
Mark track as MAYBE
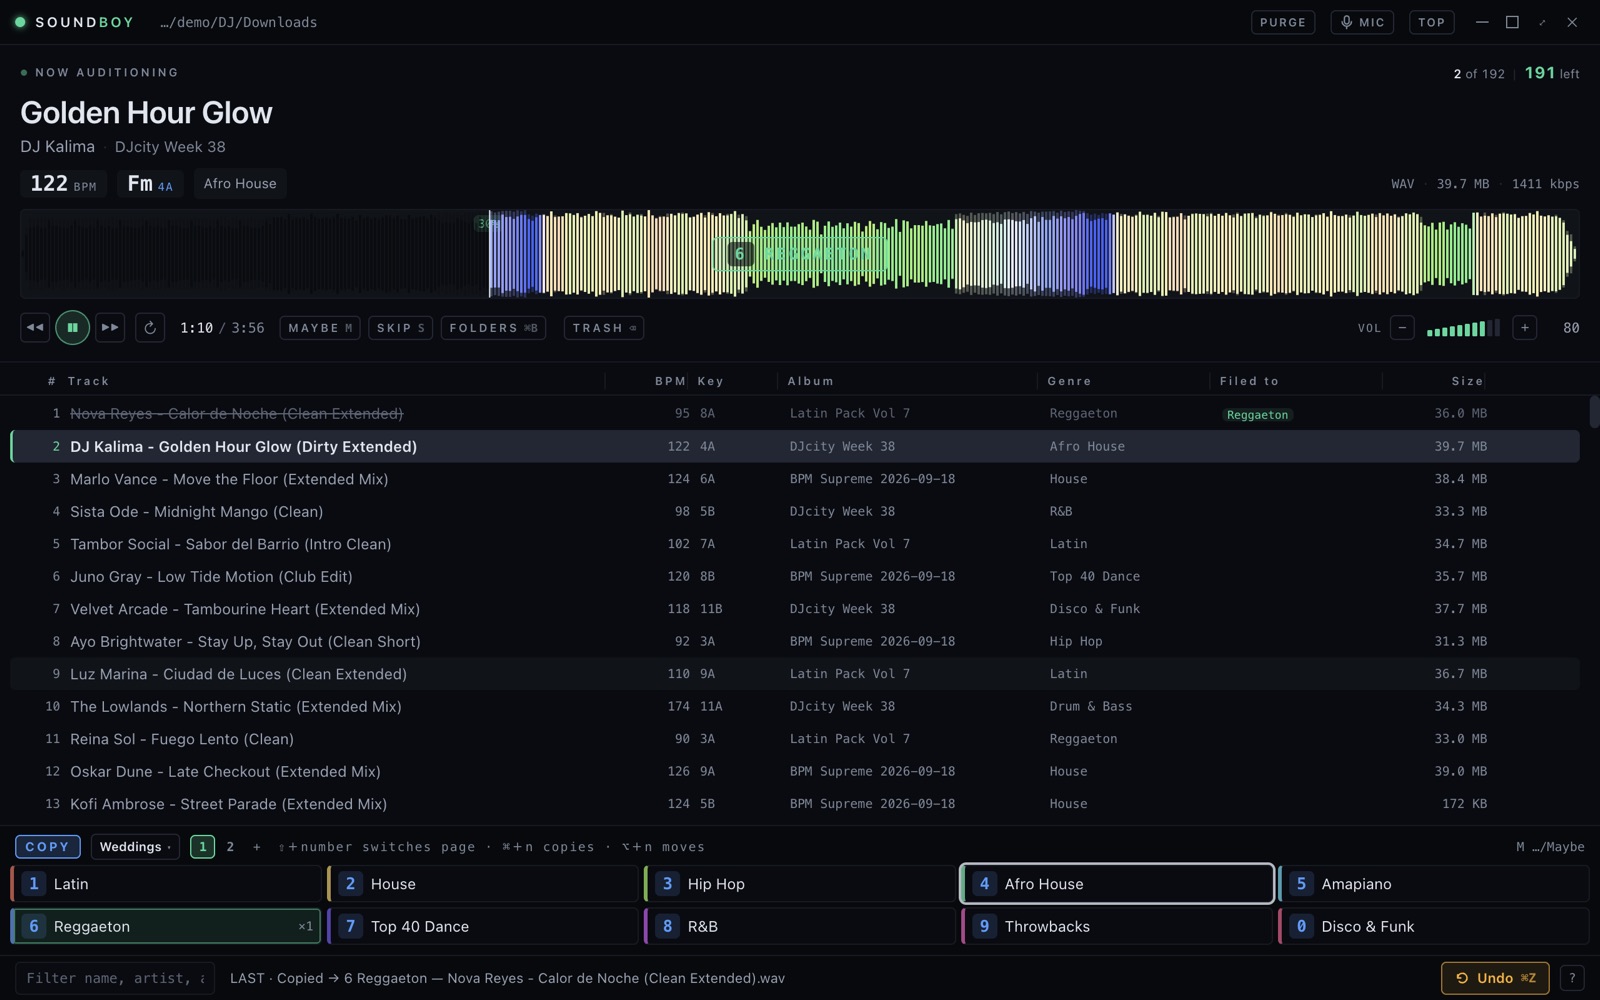tap(320, 328)
